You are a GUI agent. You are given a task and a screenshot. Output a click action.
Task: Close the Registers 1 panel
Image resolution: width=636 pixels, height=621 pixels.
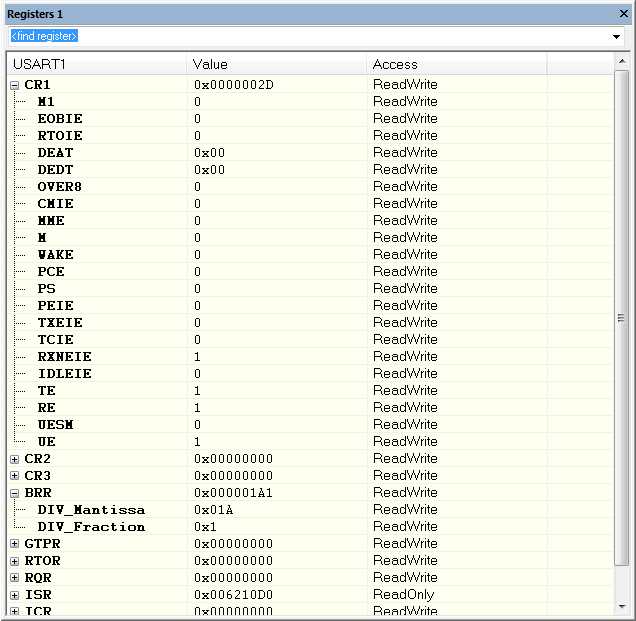[x=624, y=14]
